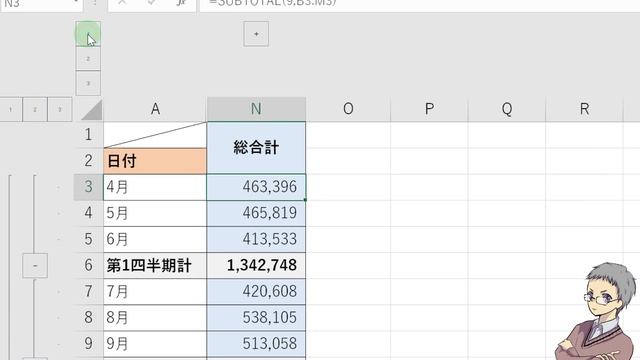
Task: Select row 2 header
Action: [89, 160]
